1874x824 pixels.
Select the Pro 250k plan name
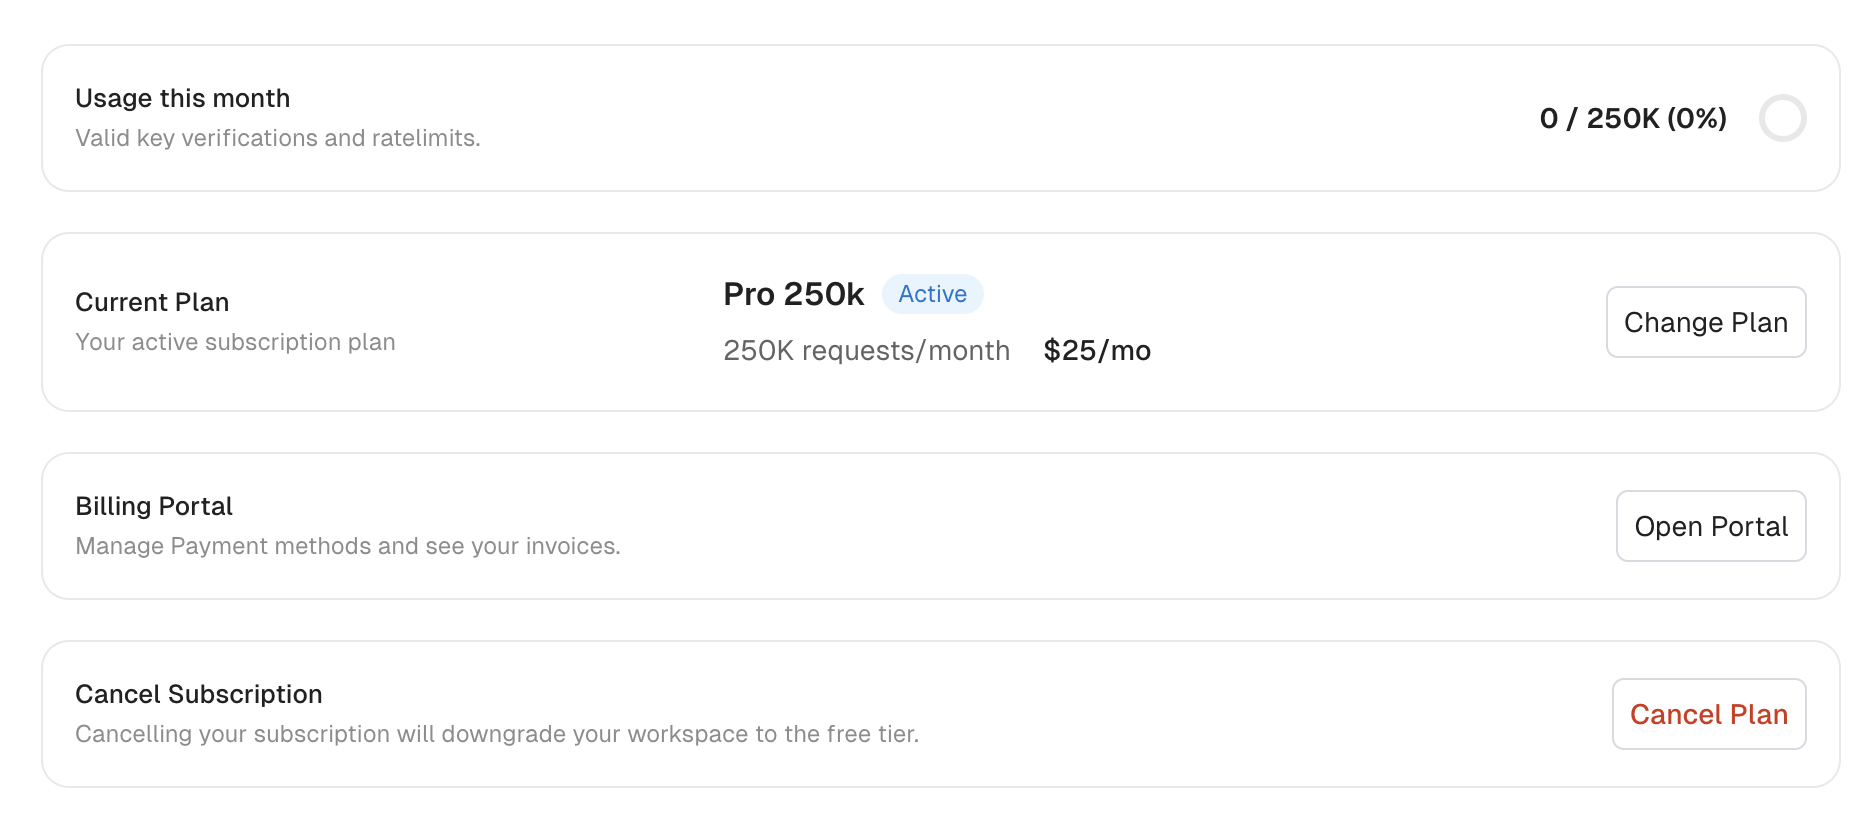(x=793, y=294)
